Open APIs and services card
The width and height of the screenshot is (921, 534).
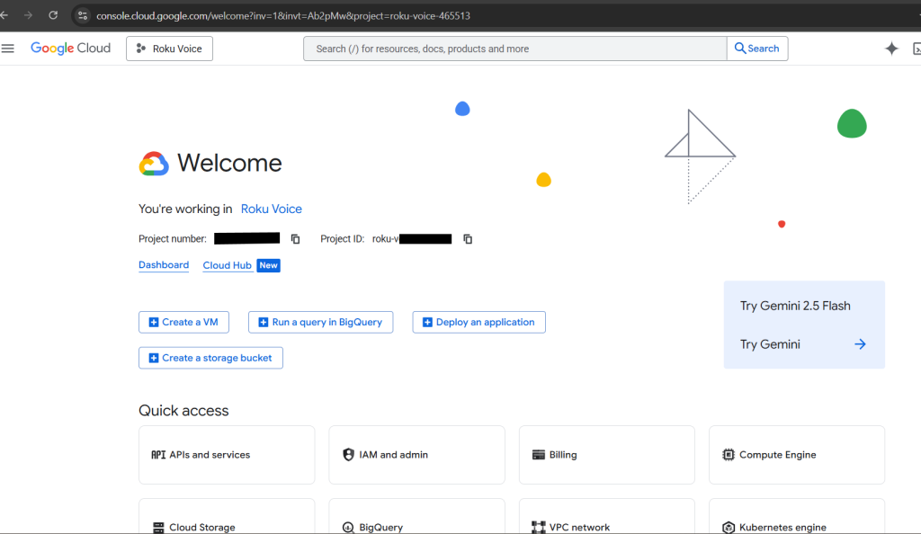click(227, 455)
